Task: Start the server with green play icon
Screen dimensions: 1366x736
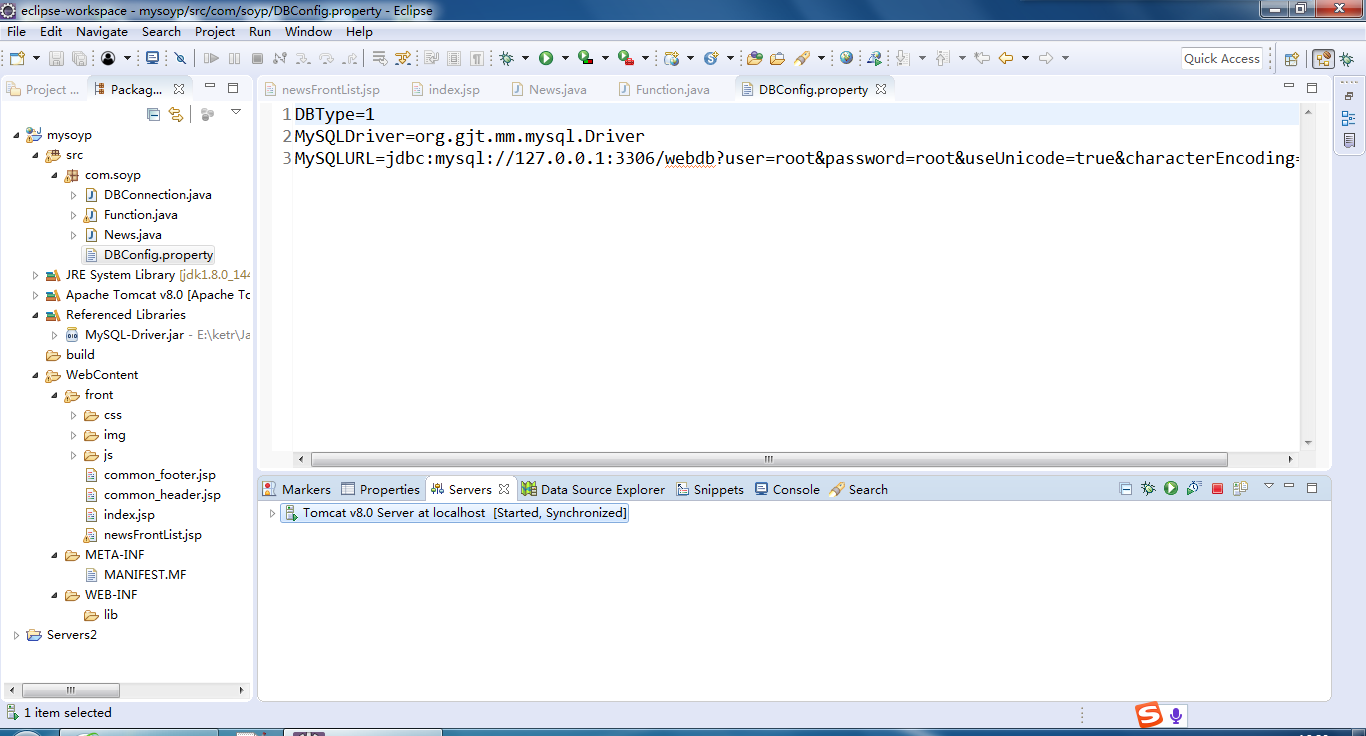Action: (1170, 489)
